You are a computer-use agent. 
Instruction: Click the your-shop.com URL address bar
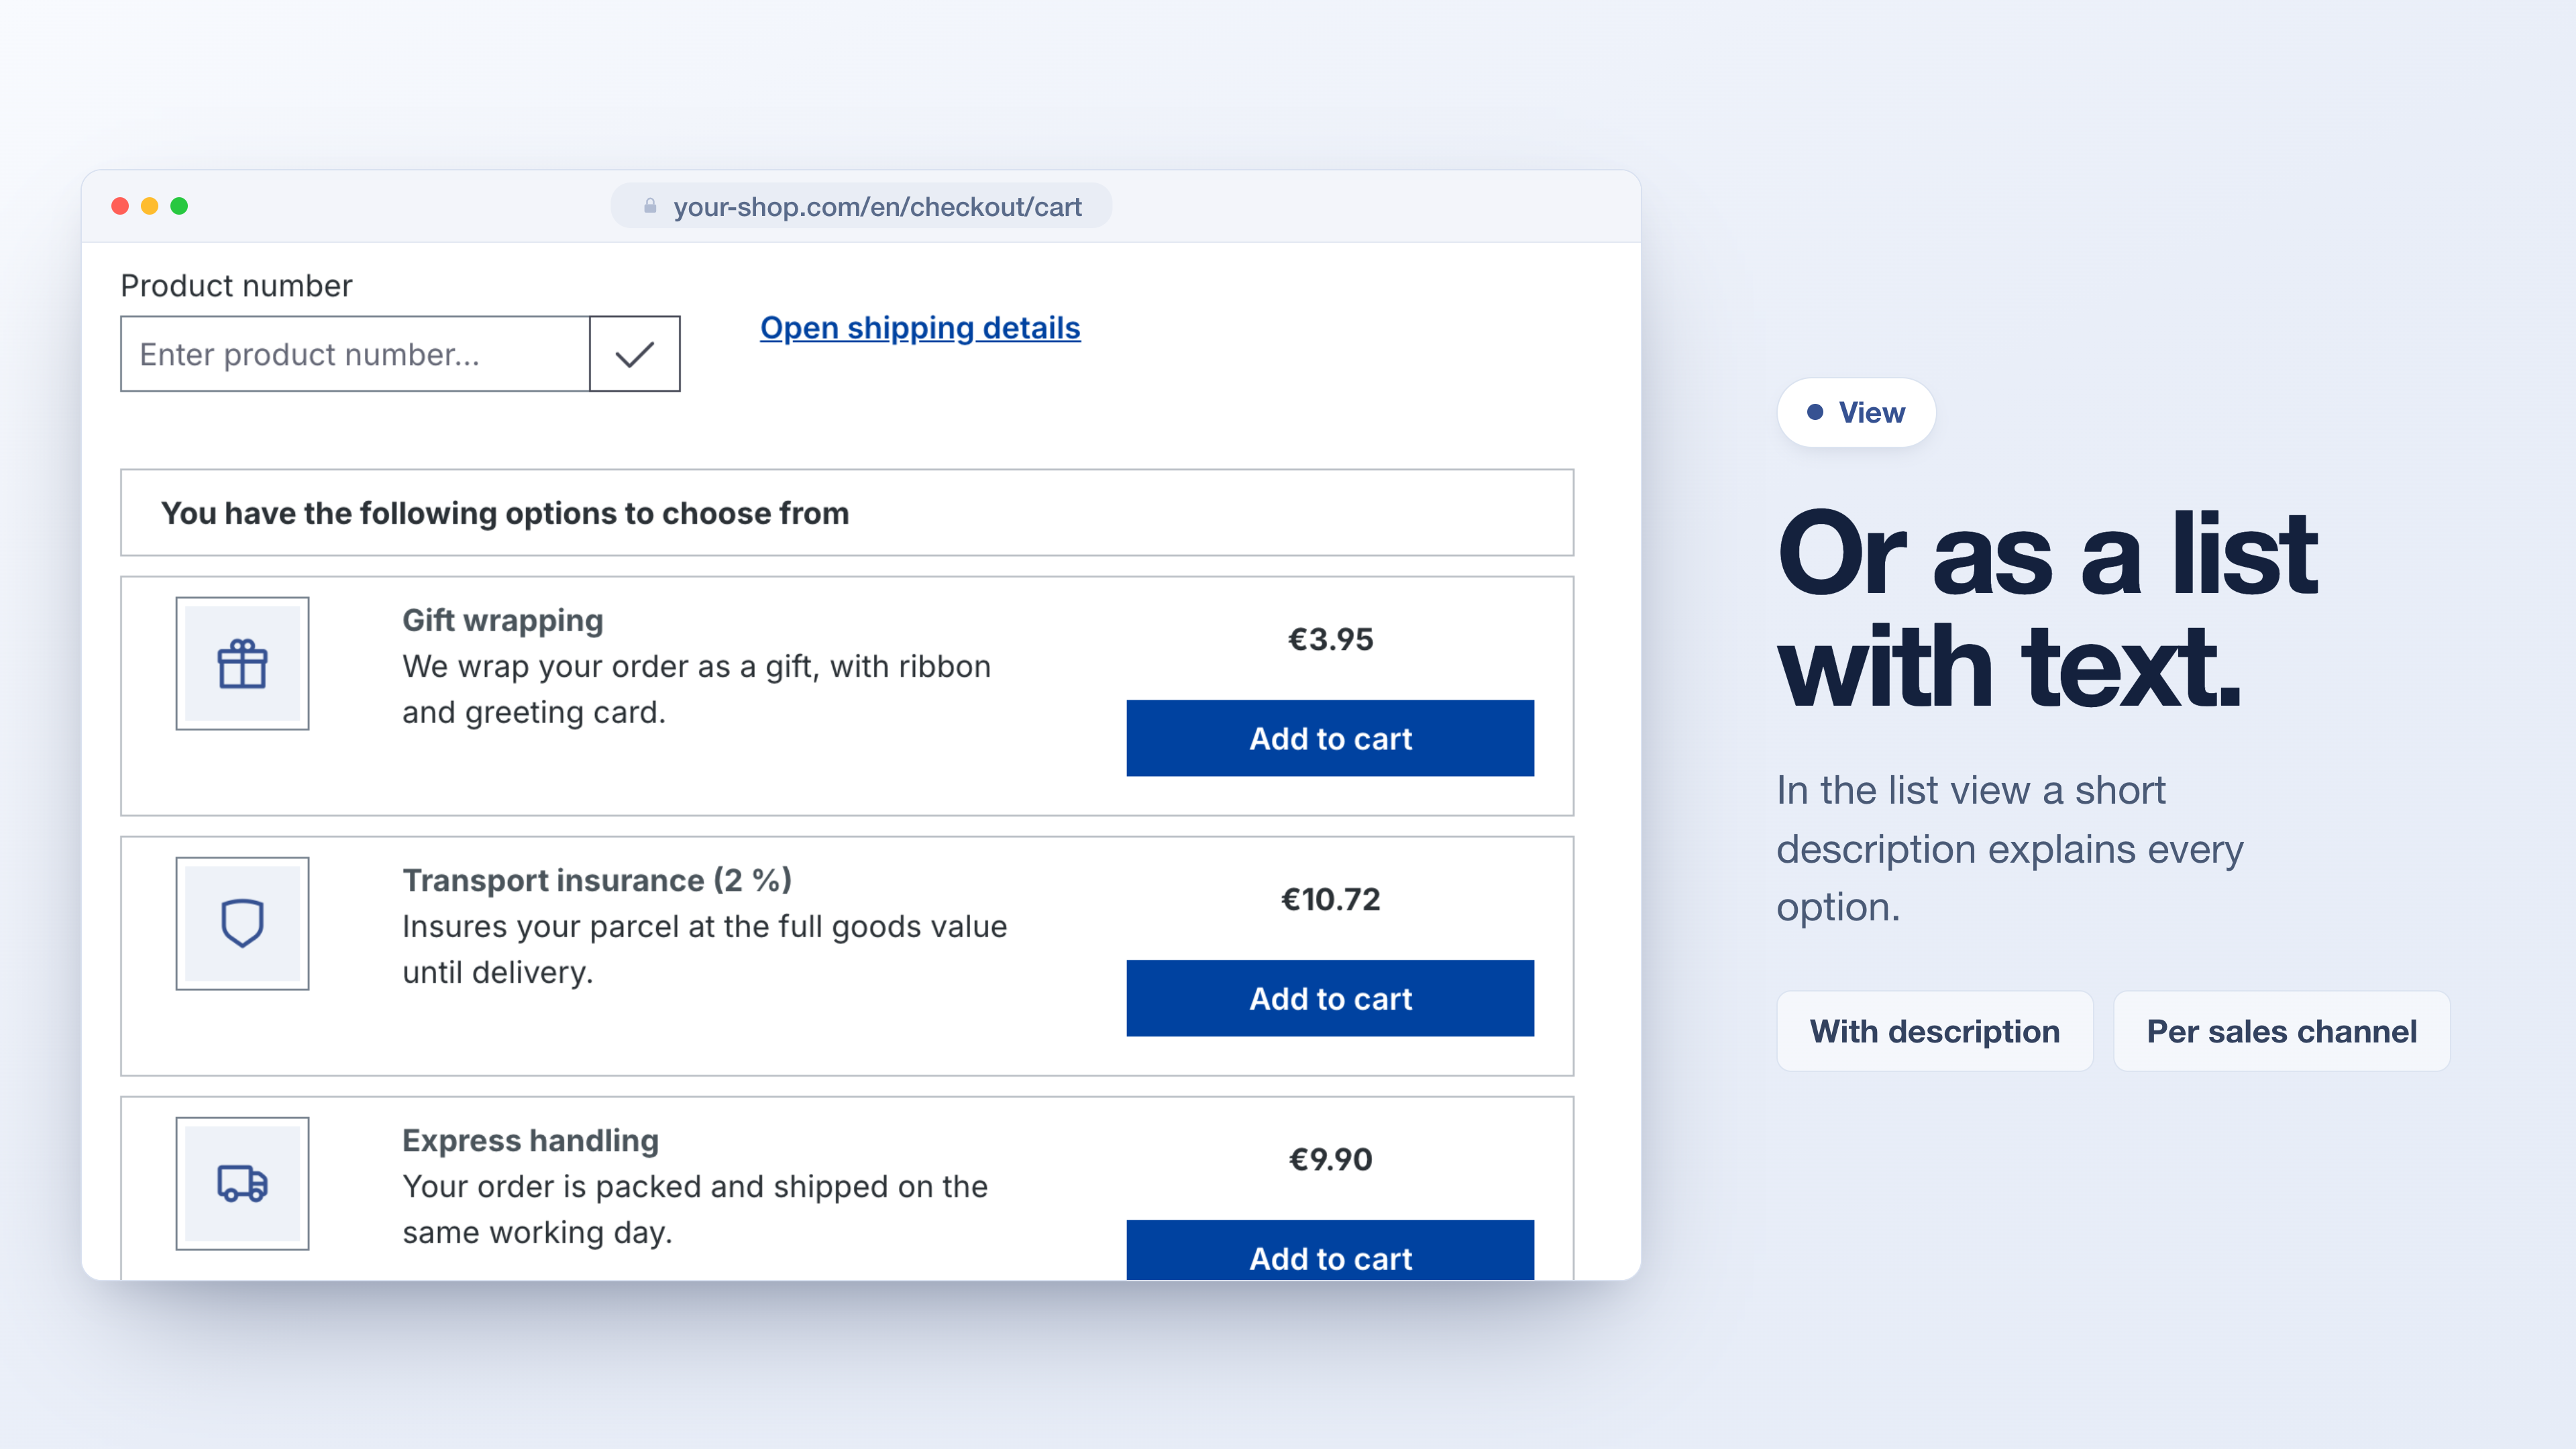tap(861, 206)
